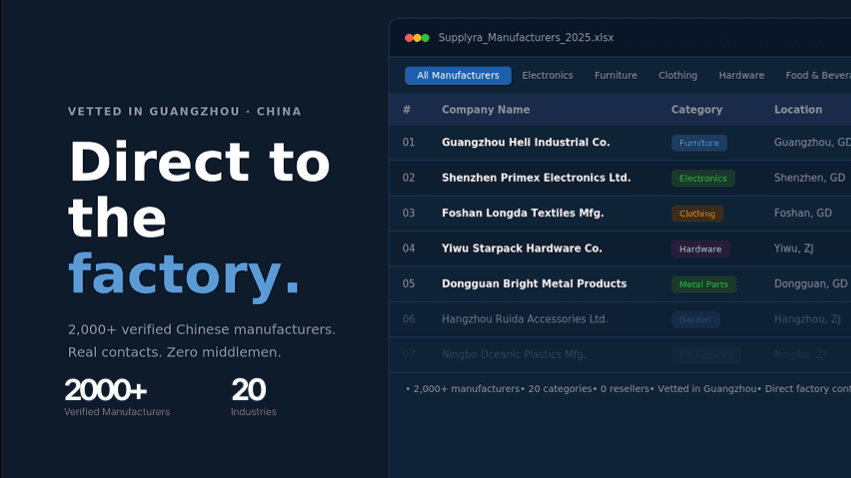Click the yellow minimize dot
Image resolution: width=851 pixels, height=478 pixels.
pyautogui.click(x=417, y=38)
